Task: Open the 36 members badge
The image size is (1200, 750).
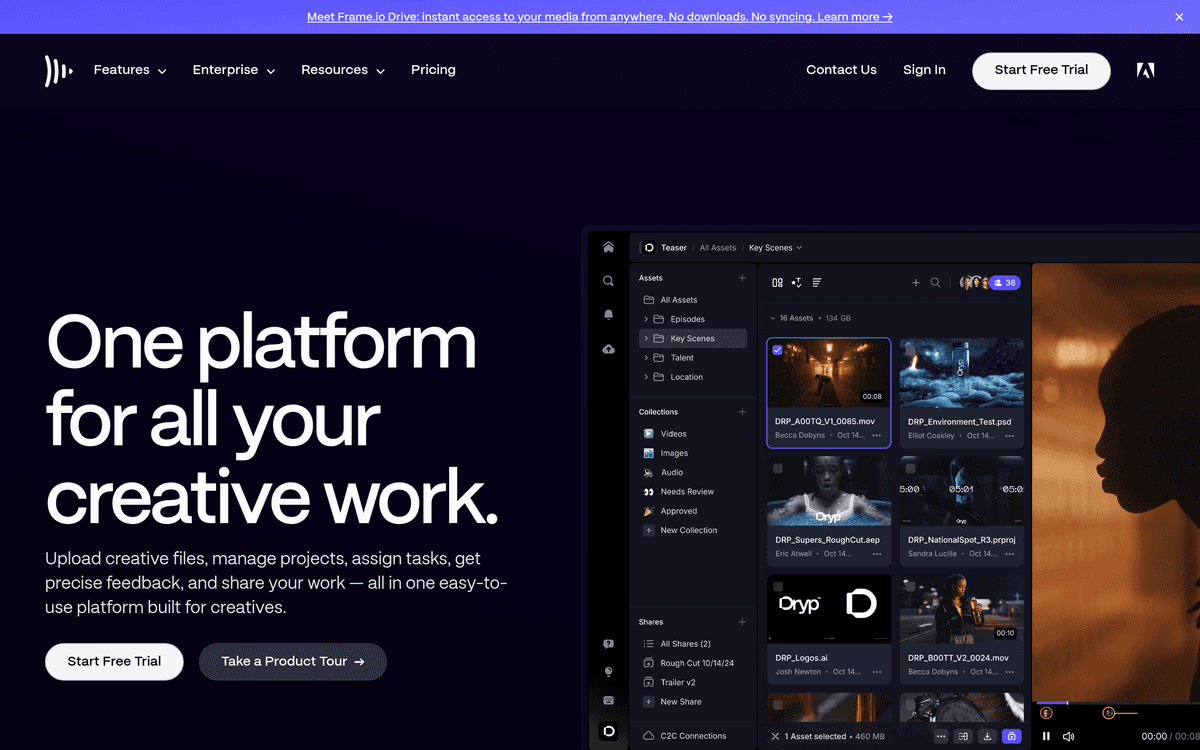Action: click(1006, 283)
